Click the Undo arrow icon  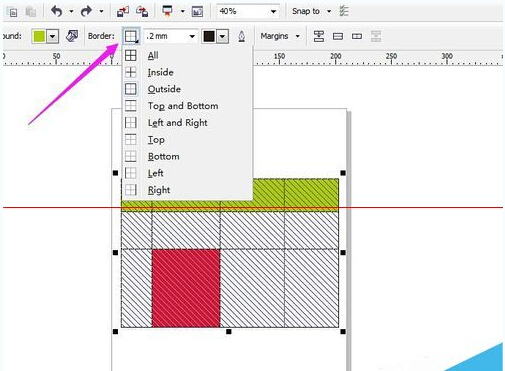coord(57,11)
